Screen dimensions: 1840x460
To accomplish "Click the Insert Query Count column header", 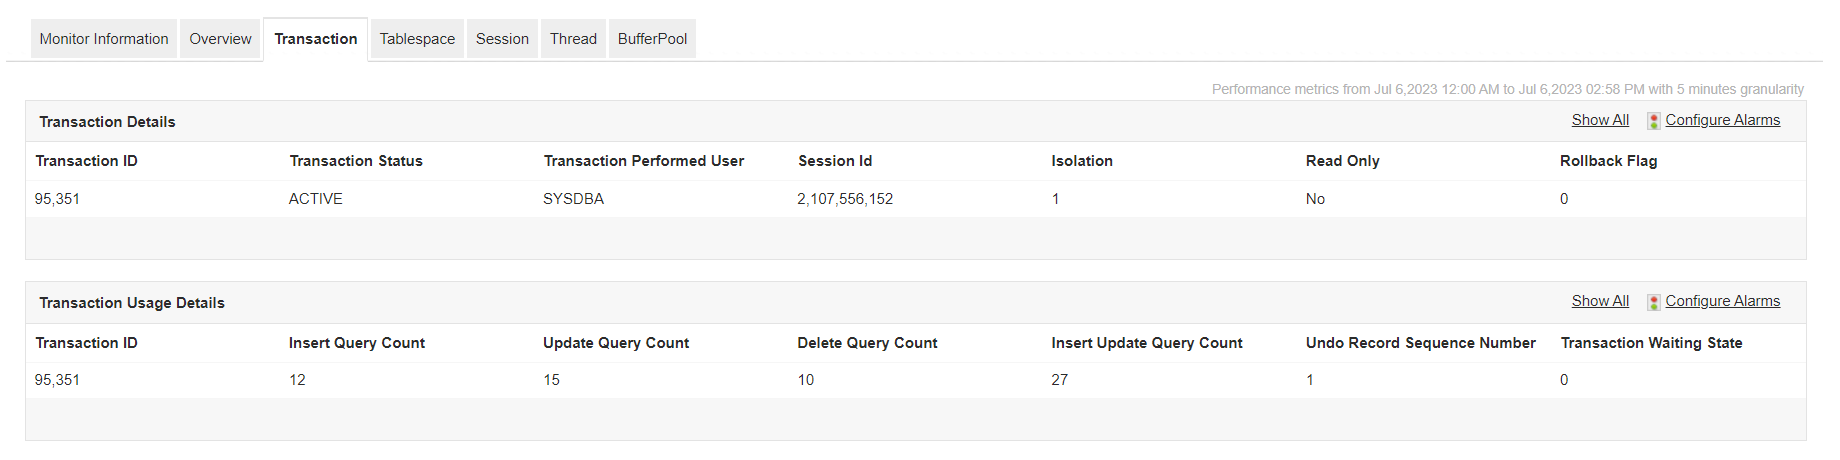I will [357, 343].
